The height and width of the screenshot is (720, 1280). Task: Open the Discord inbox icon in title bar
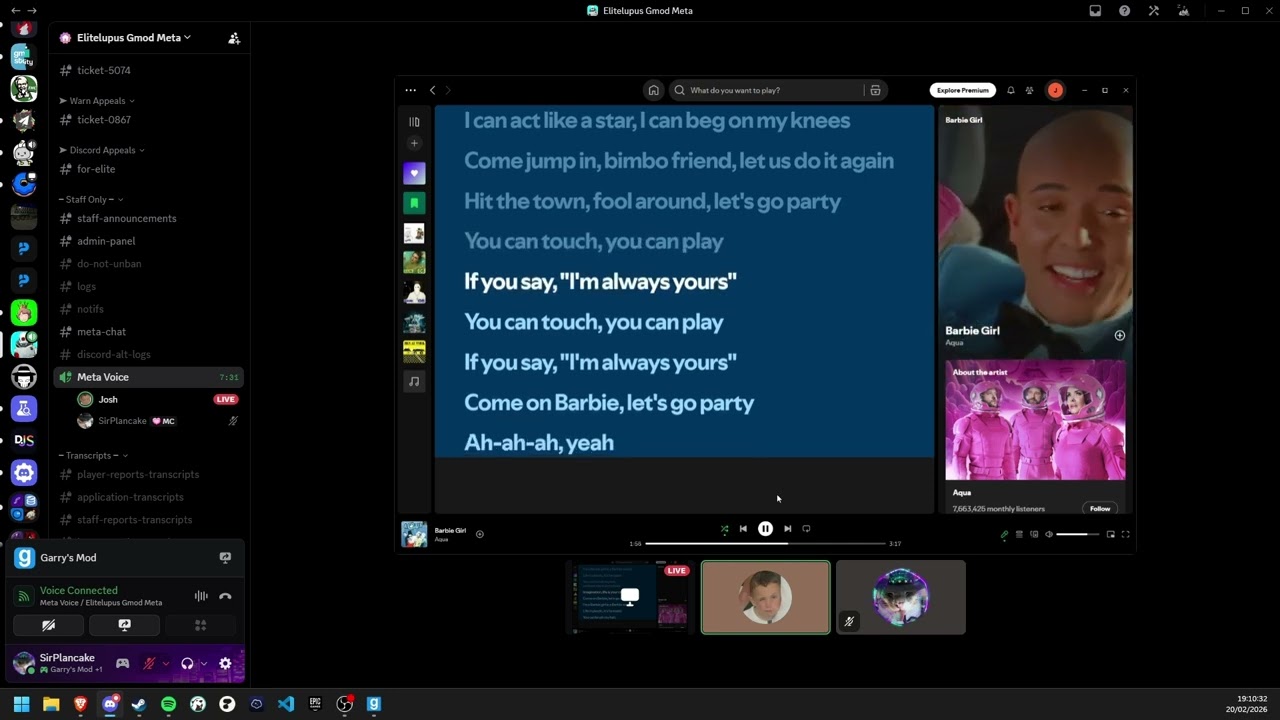(1095, 11)
